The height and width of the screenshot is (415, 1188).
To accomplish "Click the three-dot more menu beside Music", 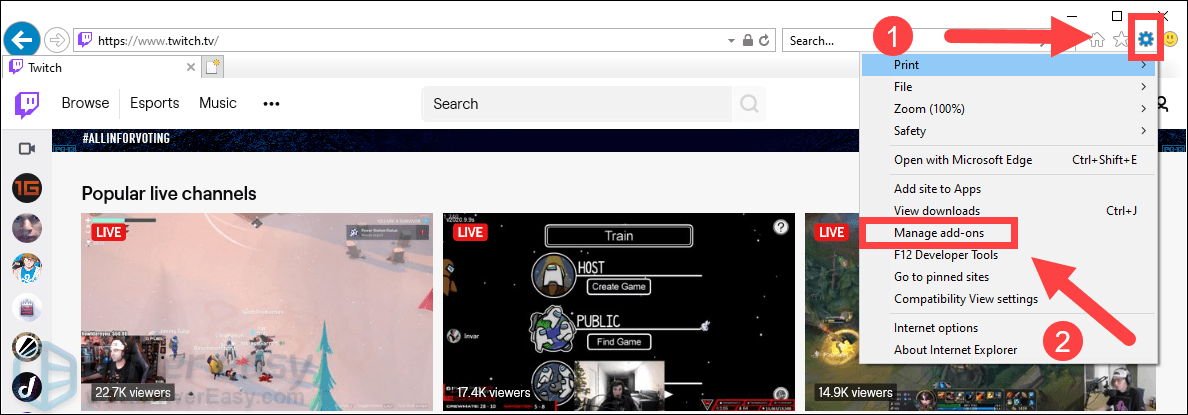I will [271, 103].
